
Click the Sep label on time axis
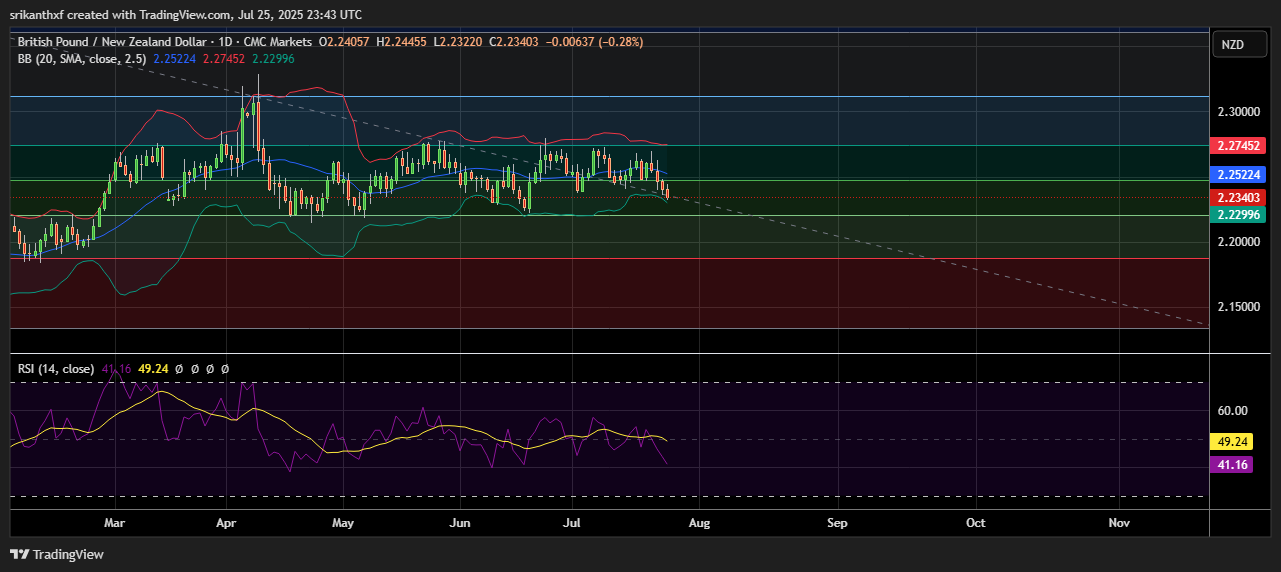tap(837, 523)
